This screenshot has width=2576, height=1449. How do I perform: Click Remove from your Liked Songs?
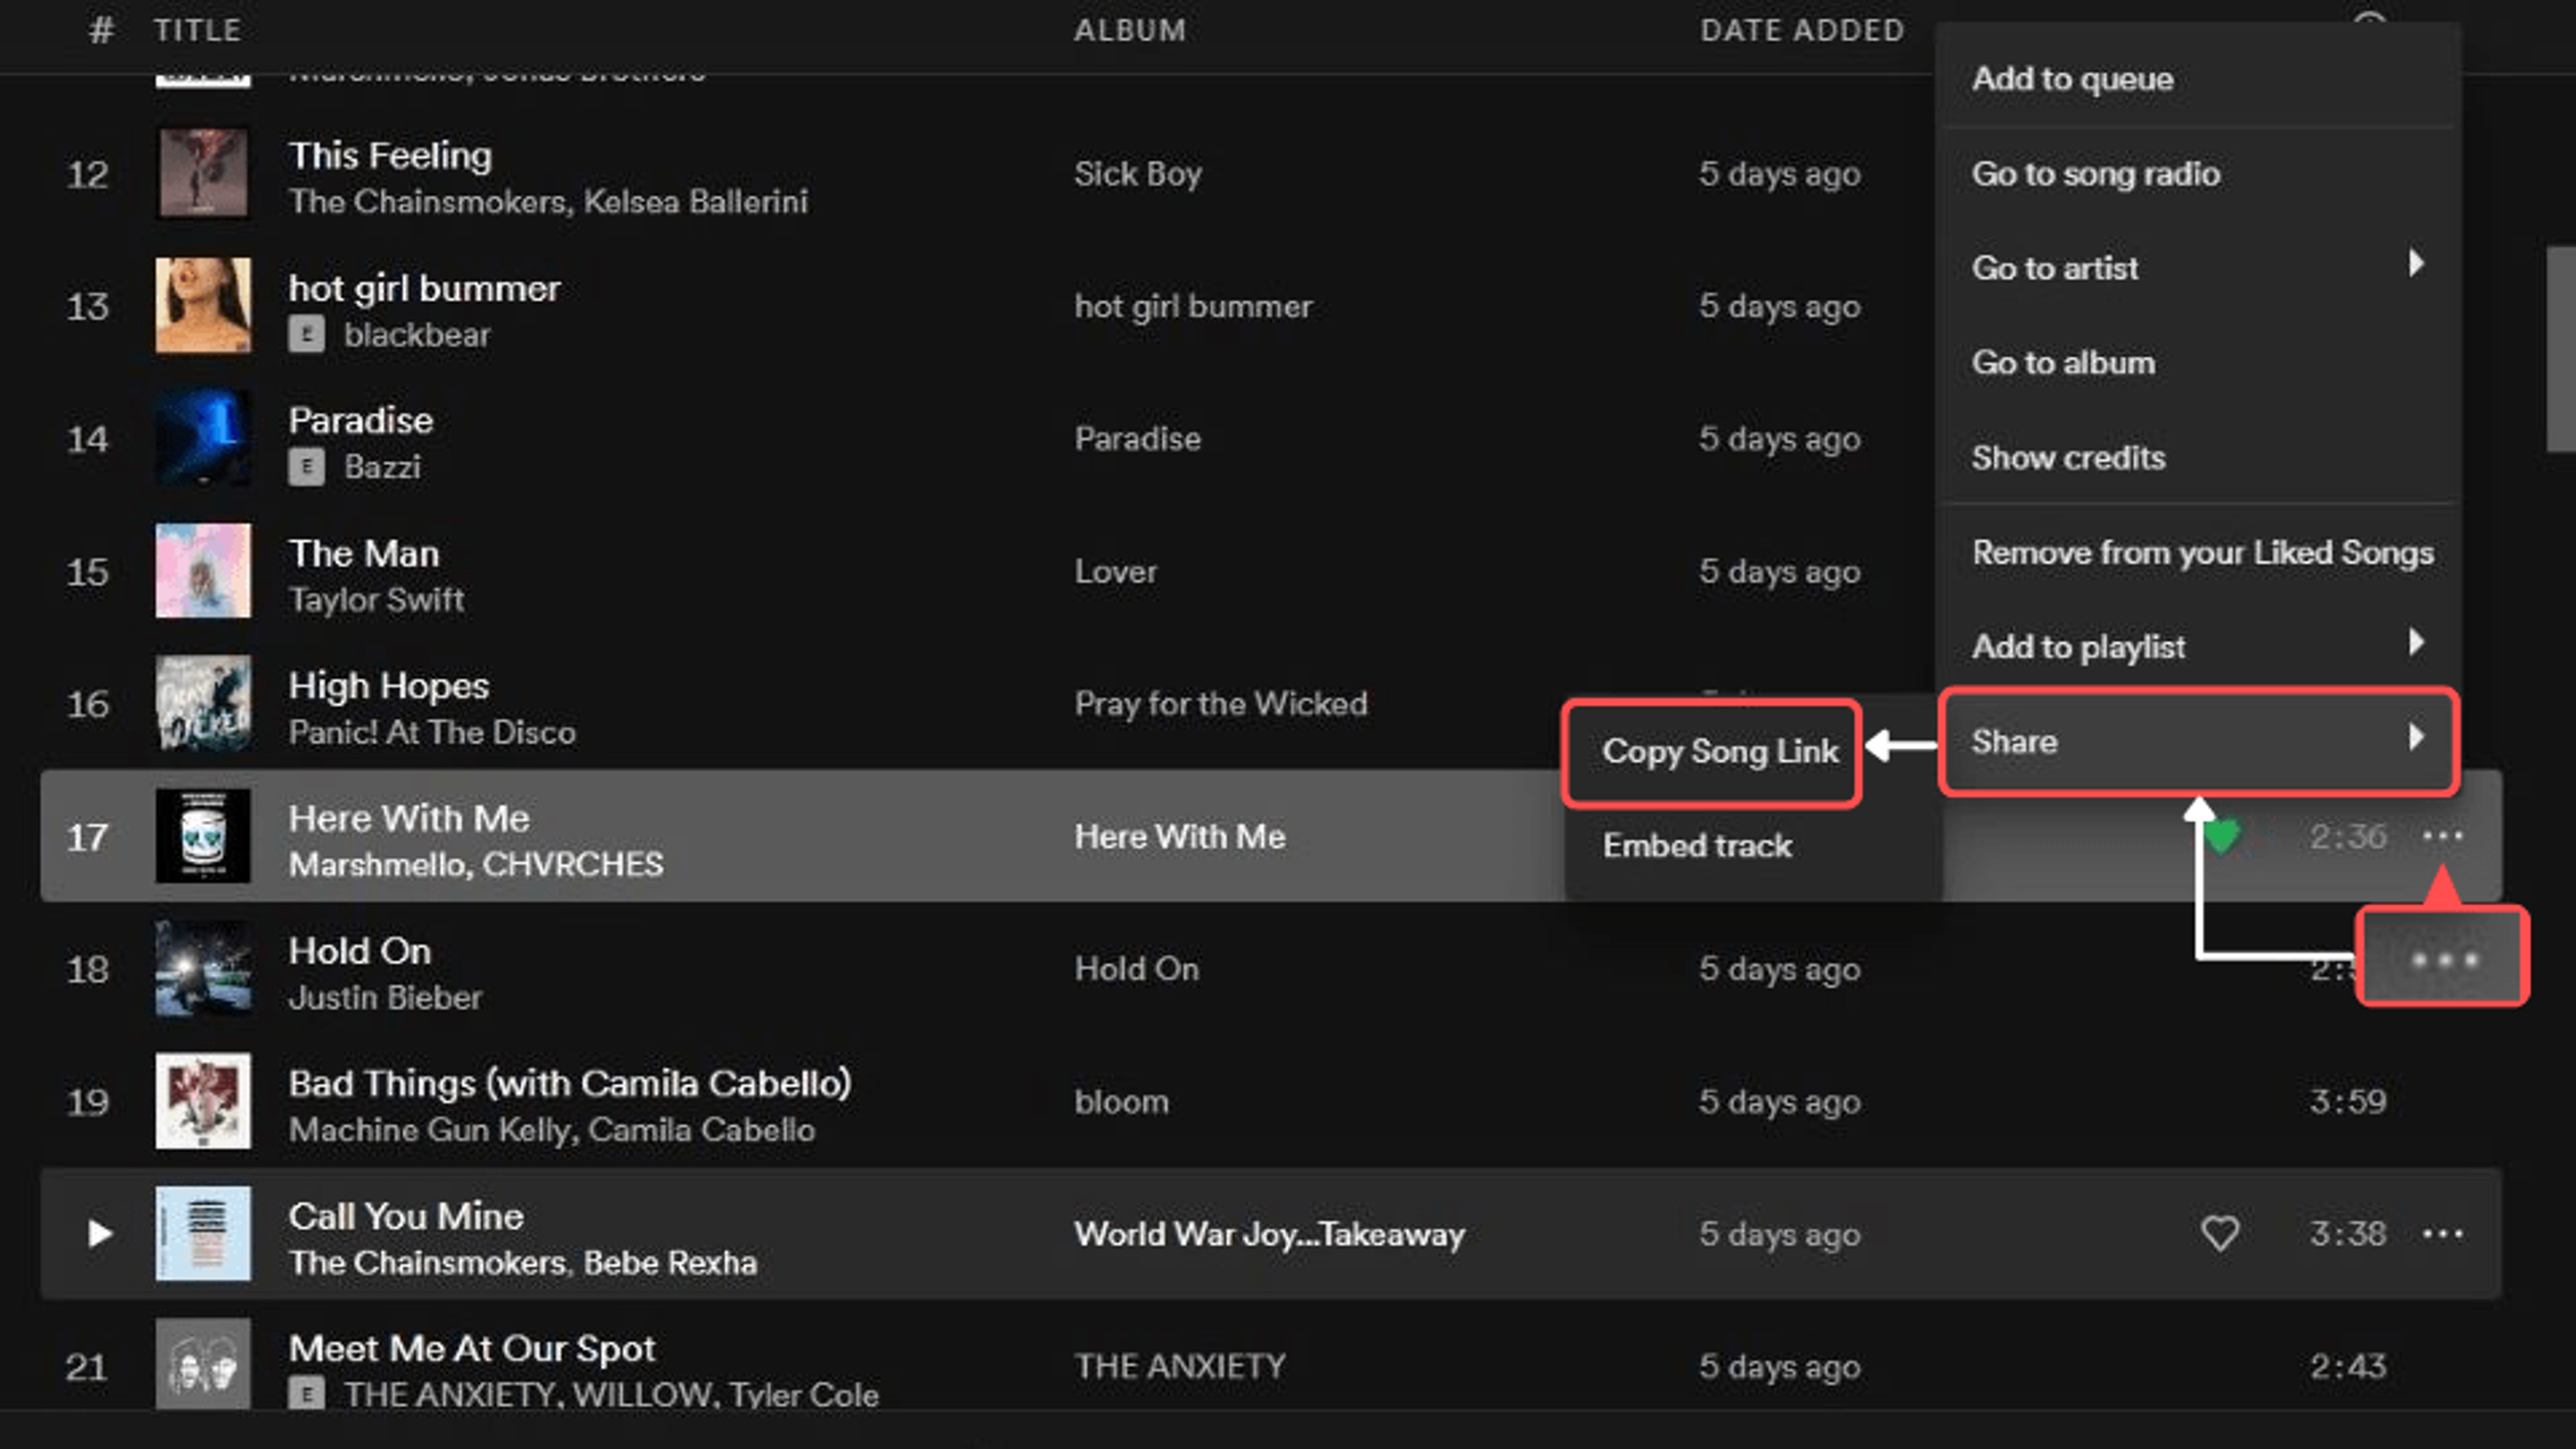pos(2203,552)
